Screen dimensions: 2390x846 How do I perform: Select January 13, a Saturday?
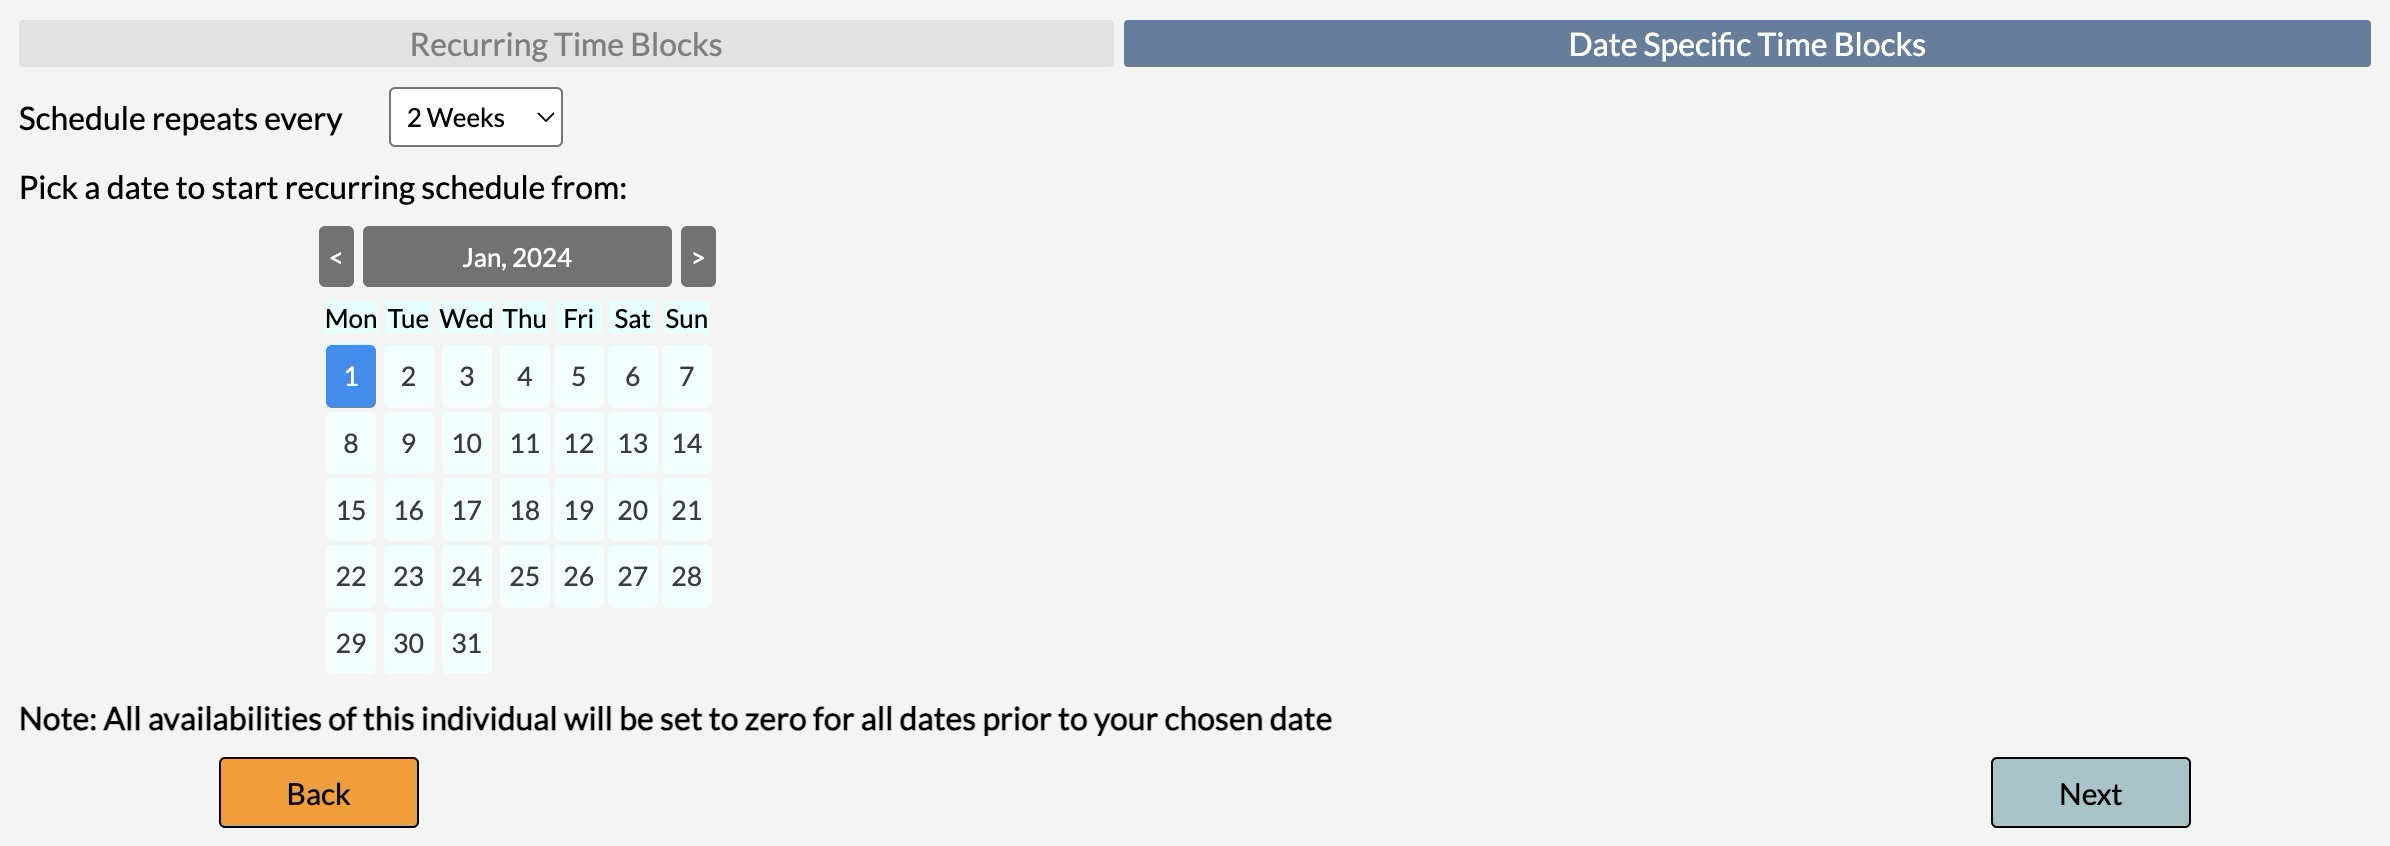coord(632,443)
